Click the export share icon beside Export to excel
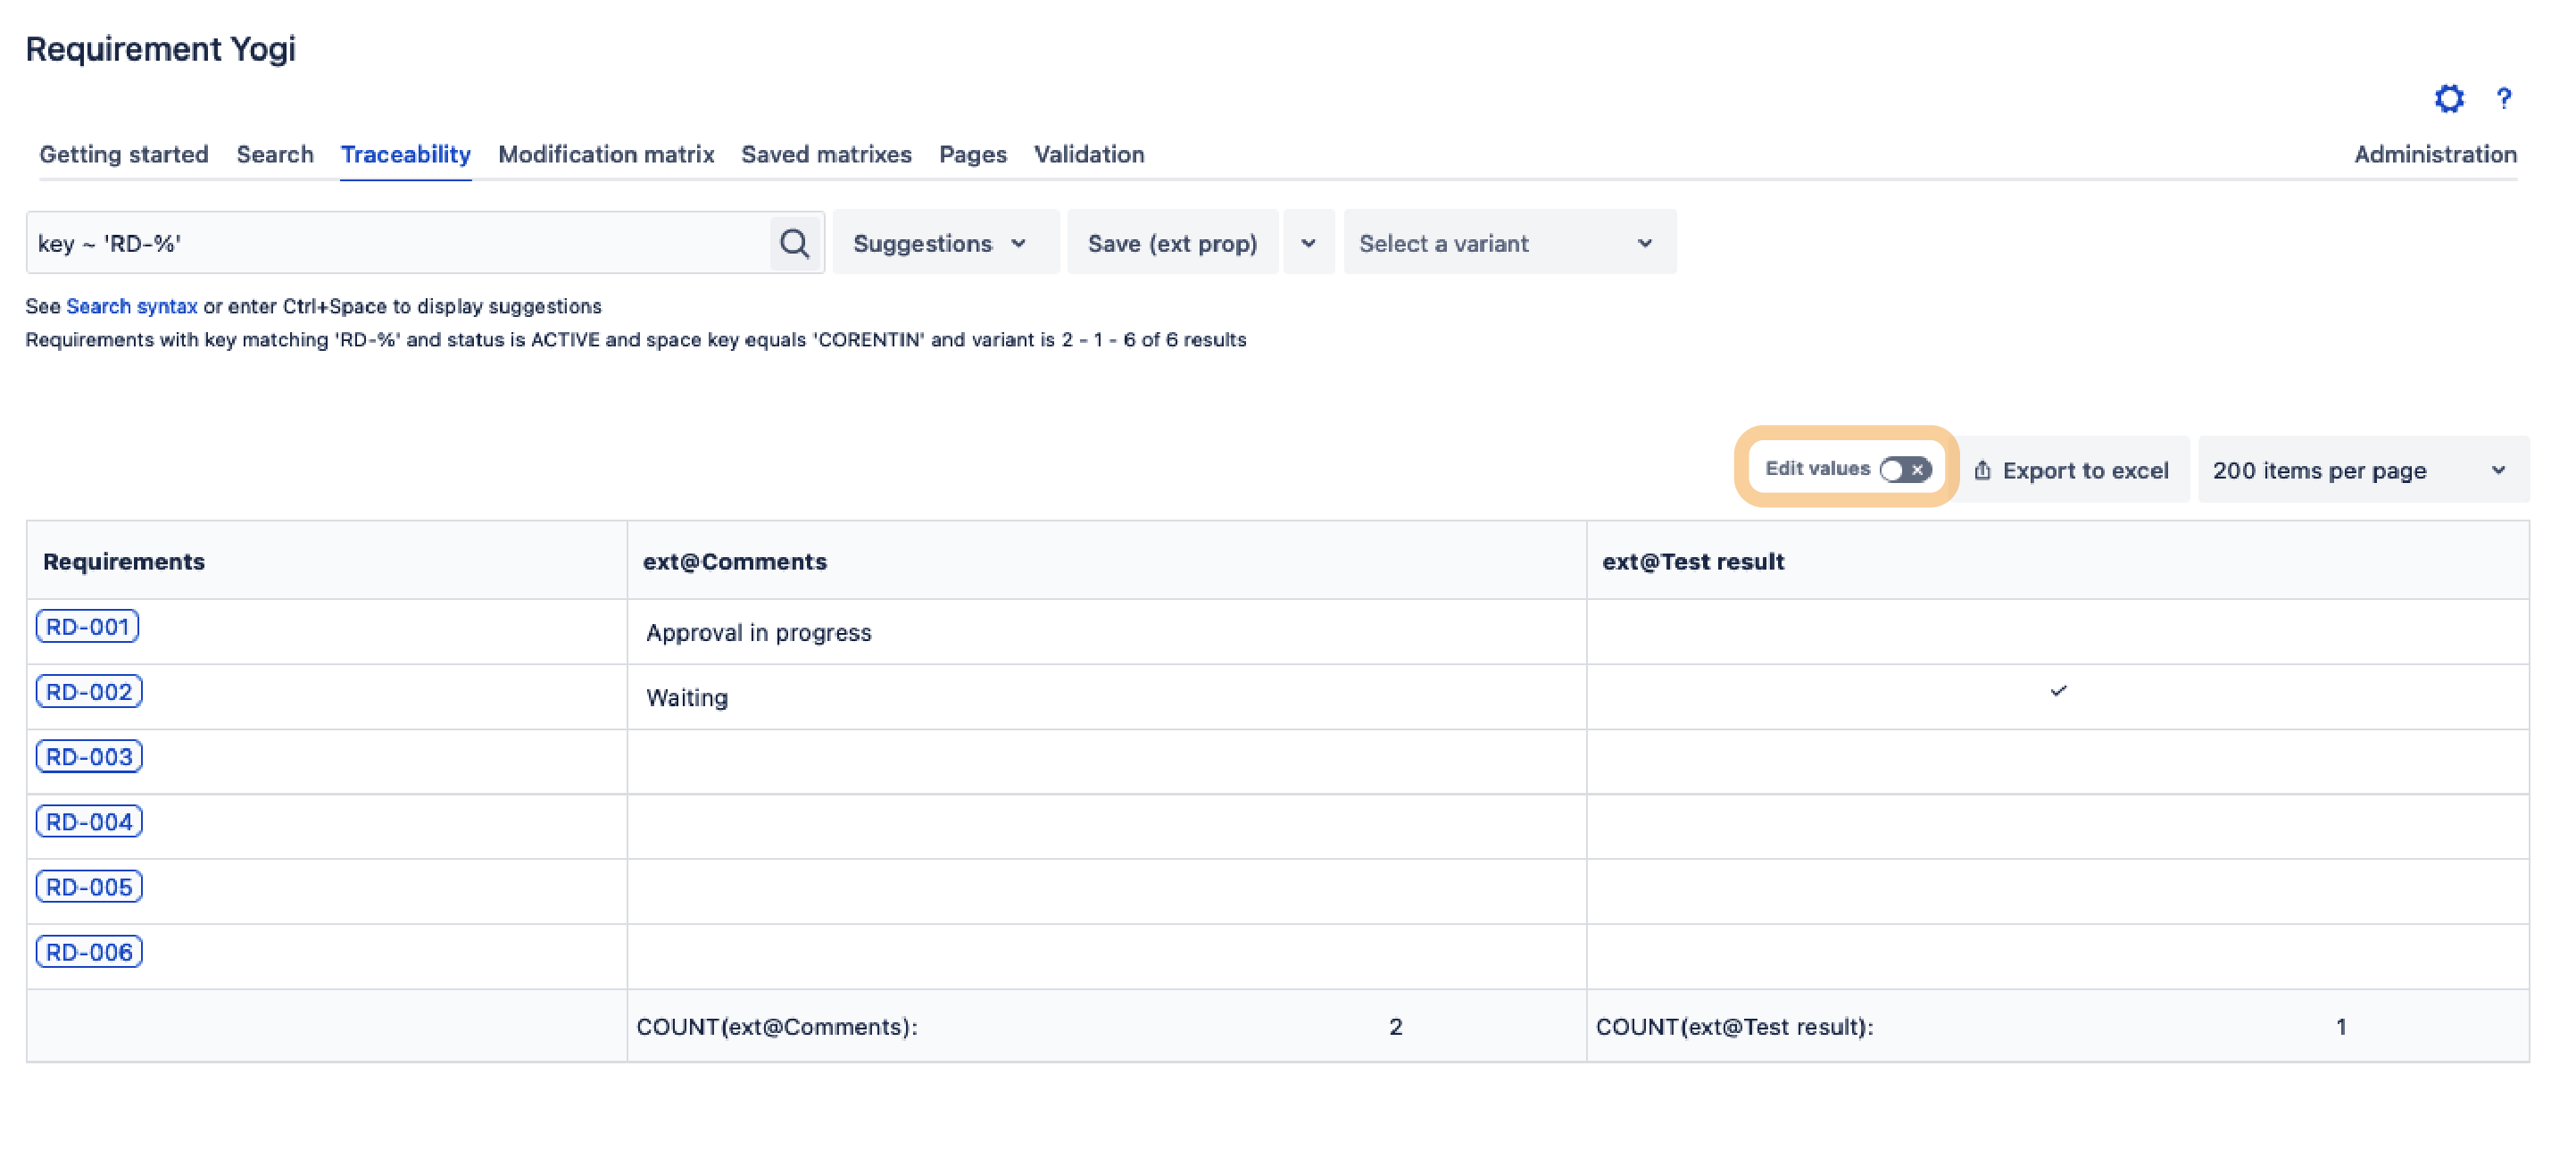This screenshot has height=1158, width=2576. [x=1984, y=469]
